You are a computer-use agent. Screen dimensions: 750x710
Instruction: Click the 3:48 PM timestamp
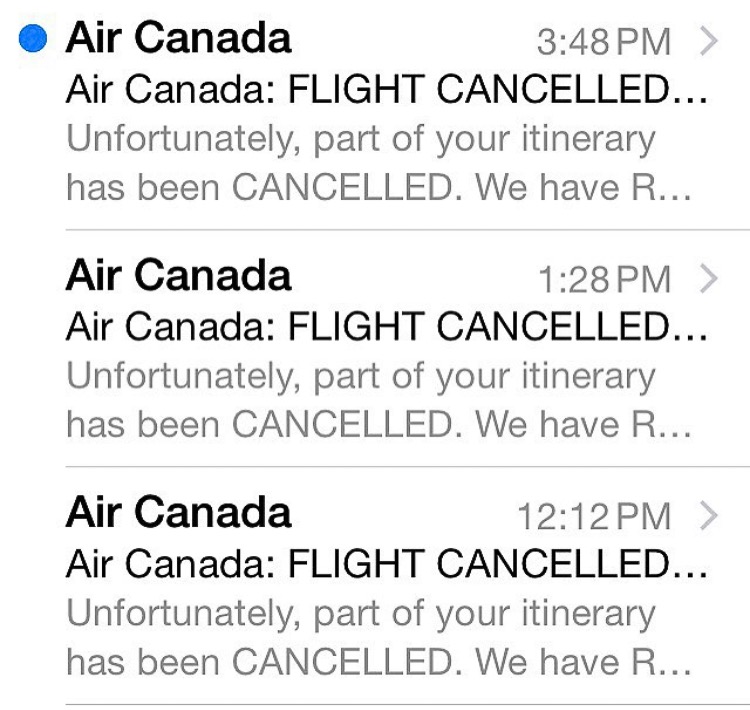click(603, 42)
